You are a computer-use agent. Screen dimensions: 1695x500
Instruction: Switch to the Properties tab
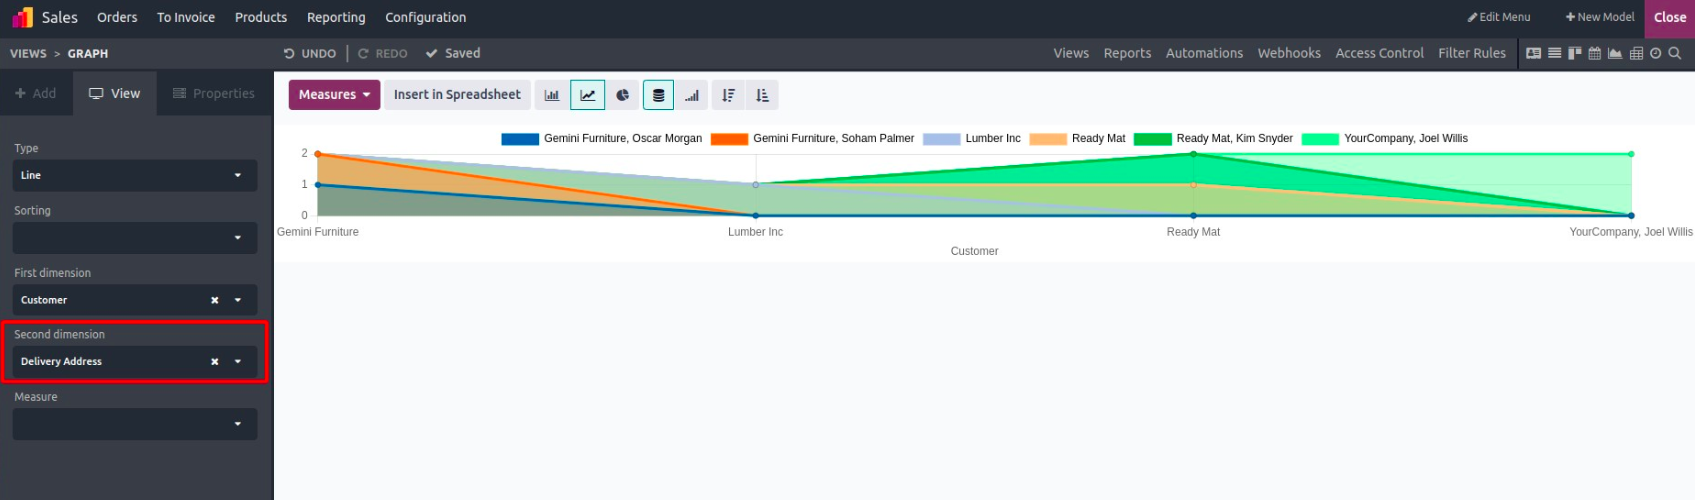214,94
